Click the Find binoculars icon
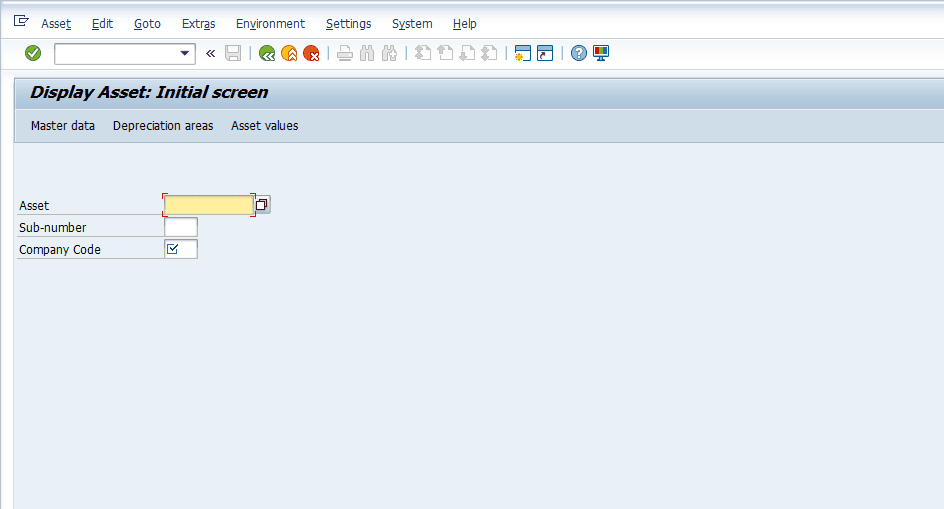This screenshot has width=944, height=509. [367, 54]
